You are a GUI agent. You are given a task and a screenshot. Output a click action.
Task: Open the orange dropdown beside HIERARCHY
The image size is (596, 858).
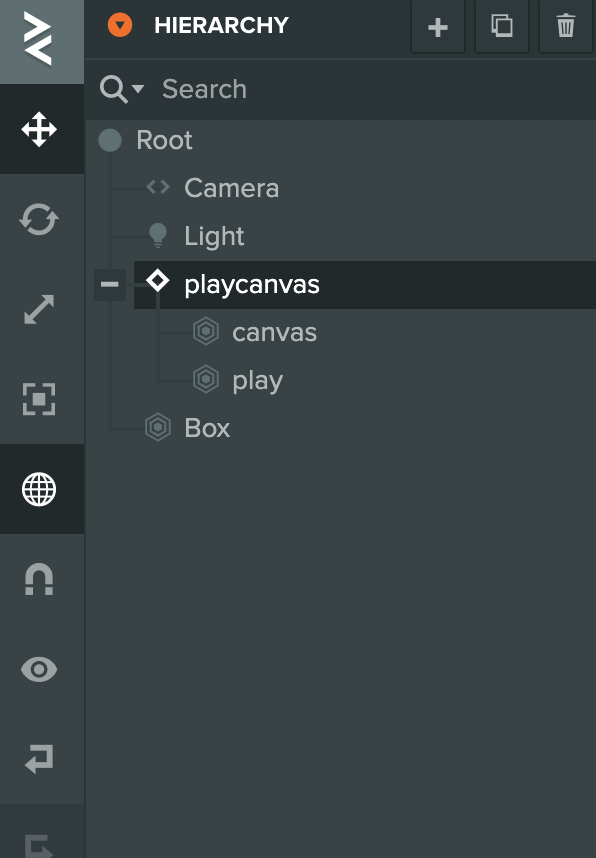coord(121,26)
